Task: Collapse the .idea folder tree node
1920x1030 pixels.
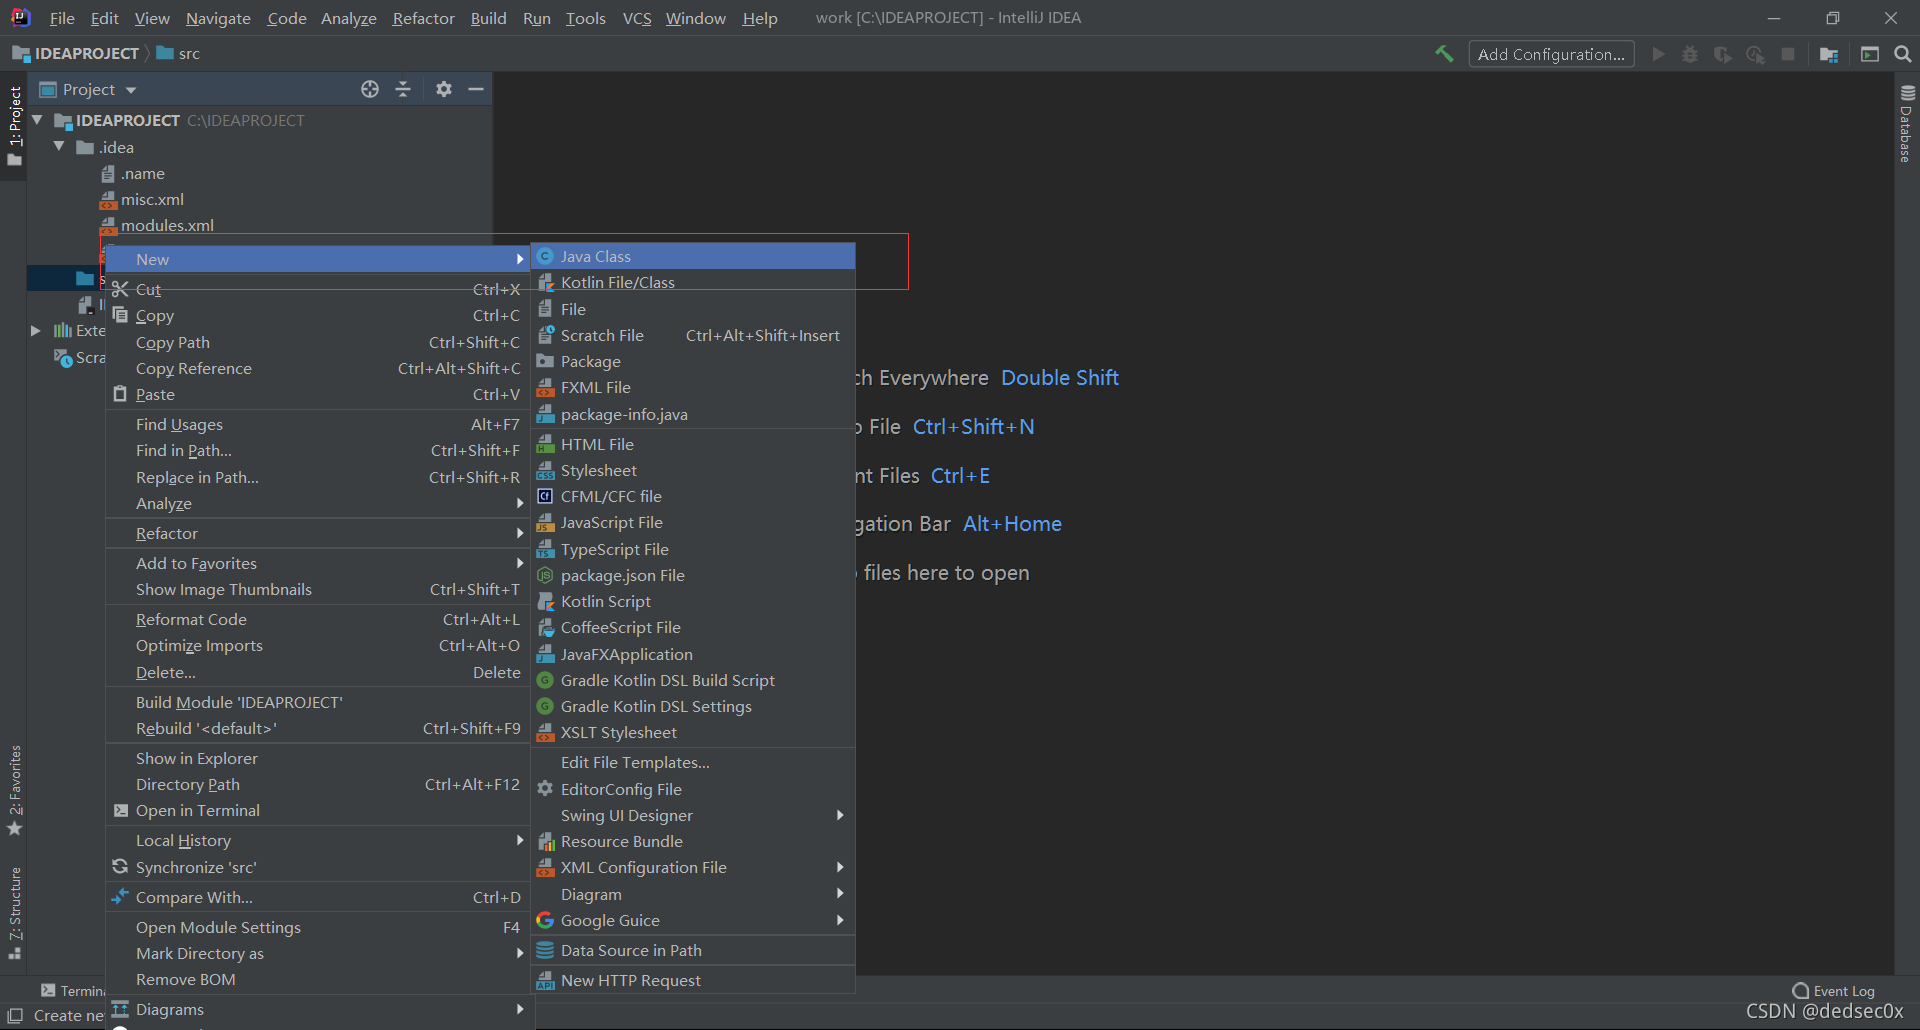Action: (59, 146)
